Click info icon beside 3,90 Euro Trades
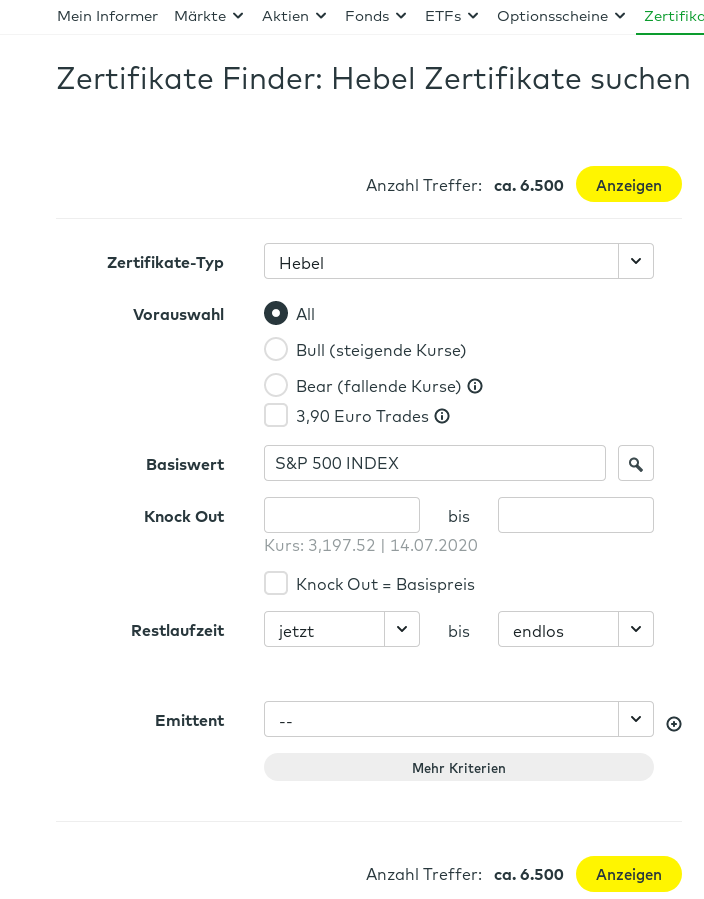Screen dimensions: 704x899 point(442,416)
